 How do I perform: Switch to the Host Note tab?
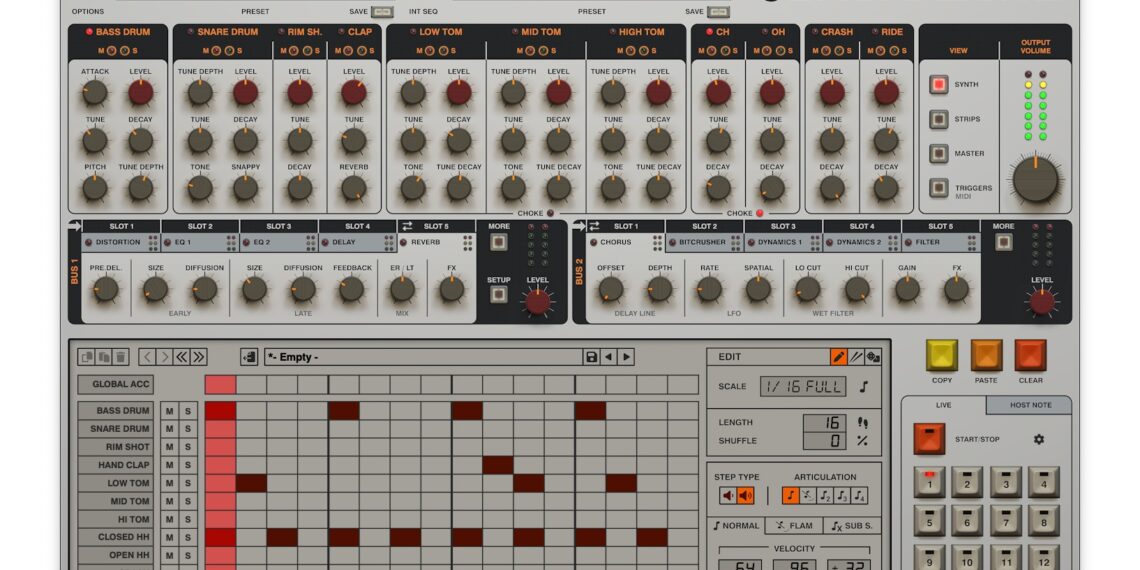[x=1028, y=405]
